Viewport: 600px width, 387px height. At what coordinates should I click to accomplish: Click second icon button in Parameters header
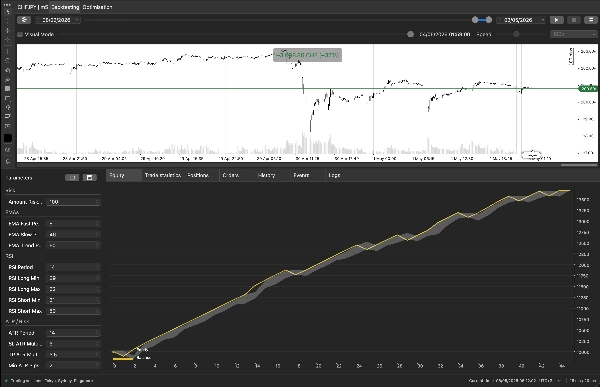click(x=90, y=178)
